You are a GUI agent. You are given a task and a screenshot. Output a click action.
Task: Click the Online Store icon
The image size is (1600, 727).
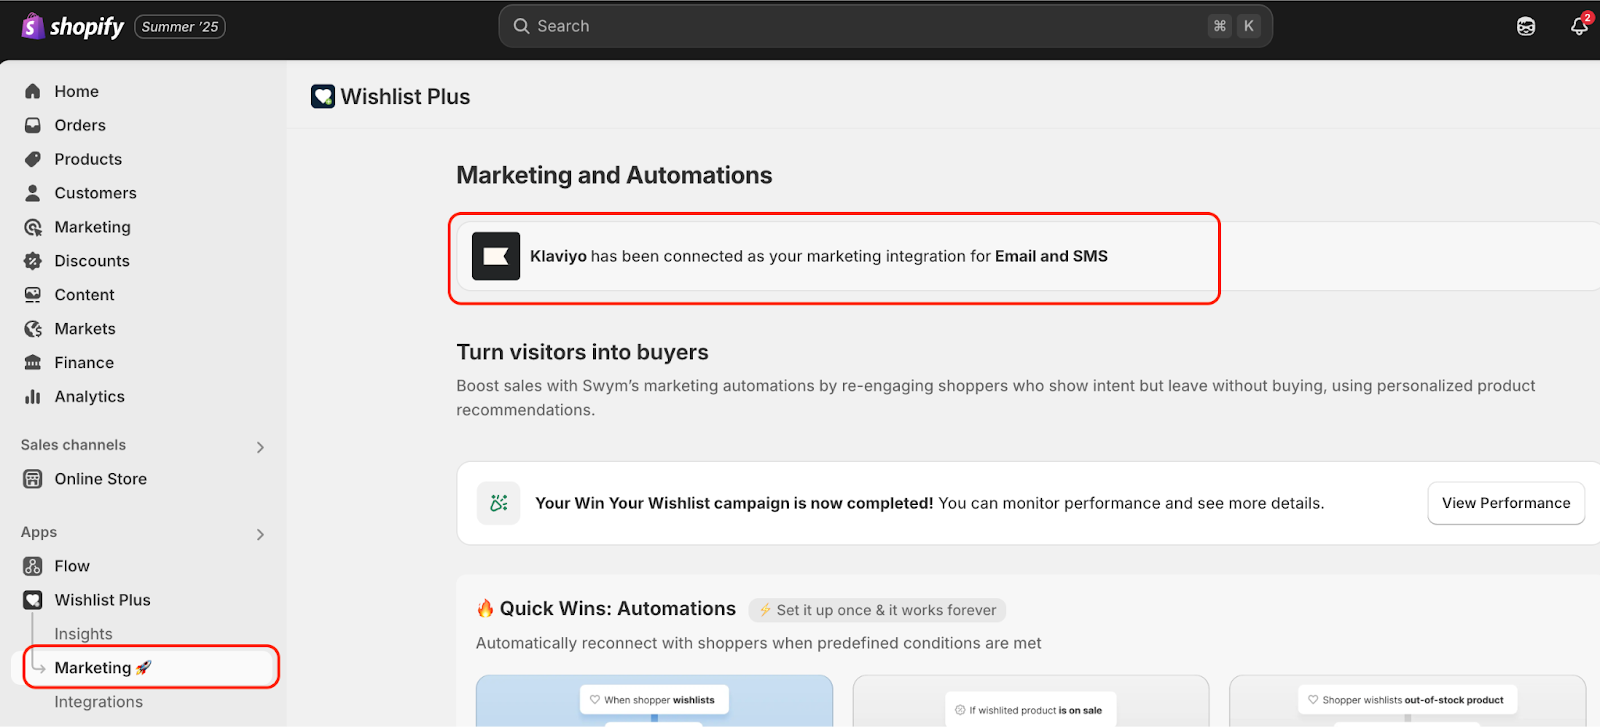pyautogui.click(x=33, y=479)
